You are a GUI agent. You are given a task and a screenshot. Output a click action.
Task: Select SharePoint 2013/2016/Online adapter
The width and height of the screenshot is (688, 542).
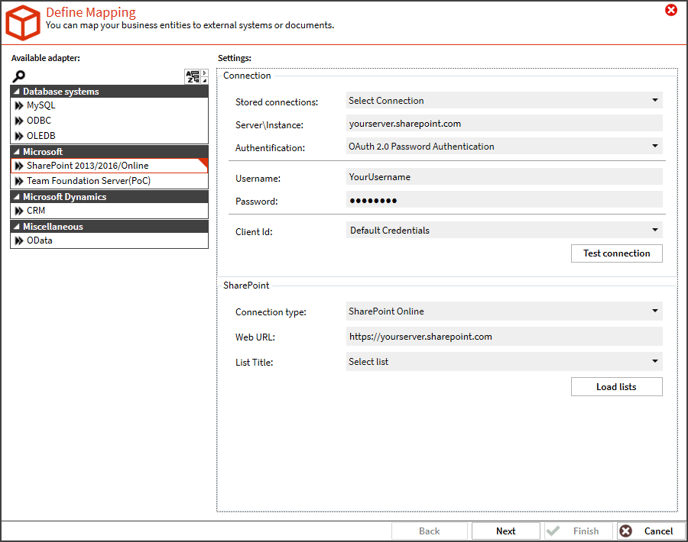tap(109, 166)
